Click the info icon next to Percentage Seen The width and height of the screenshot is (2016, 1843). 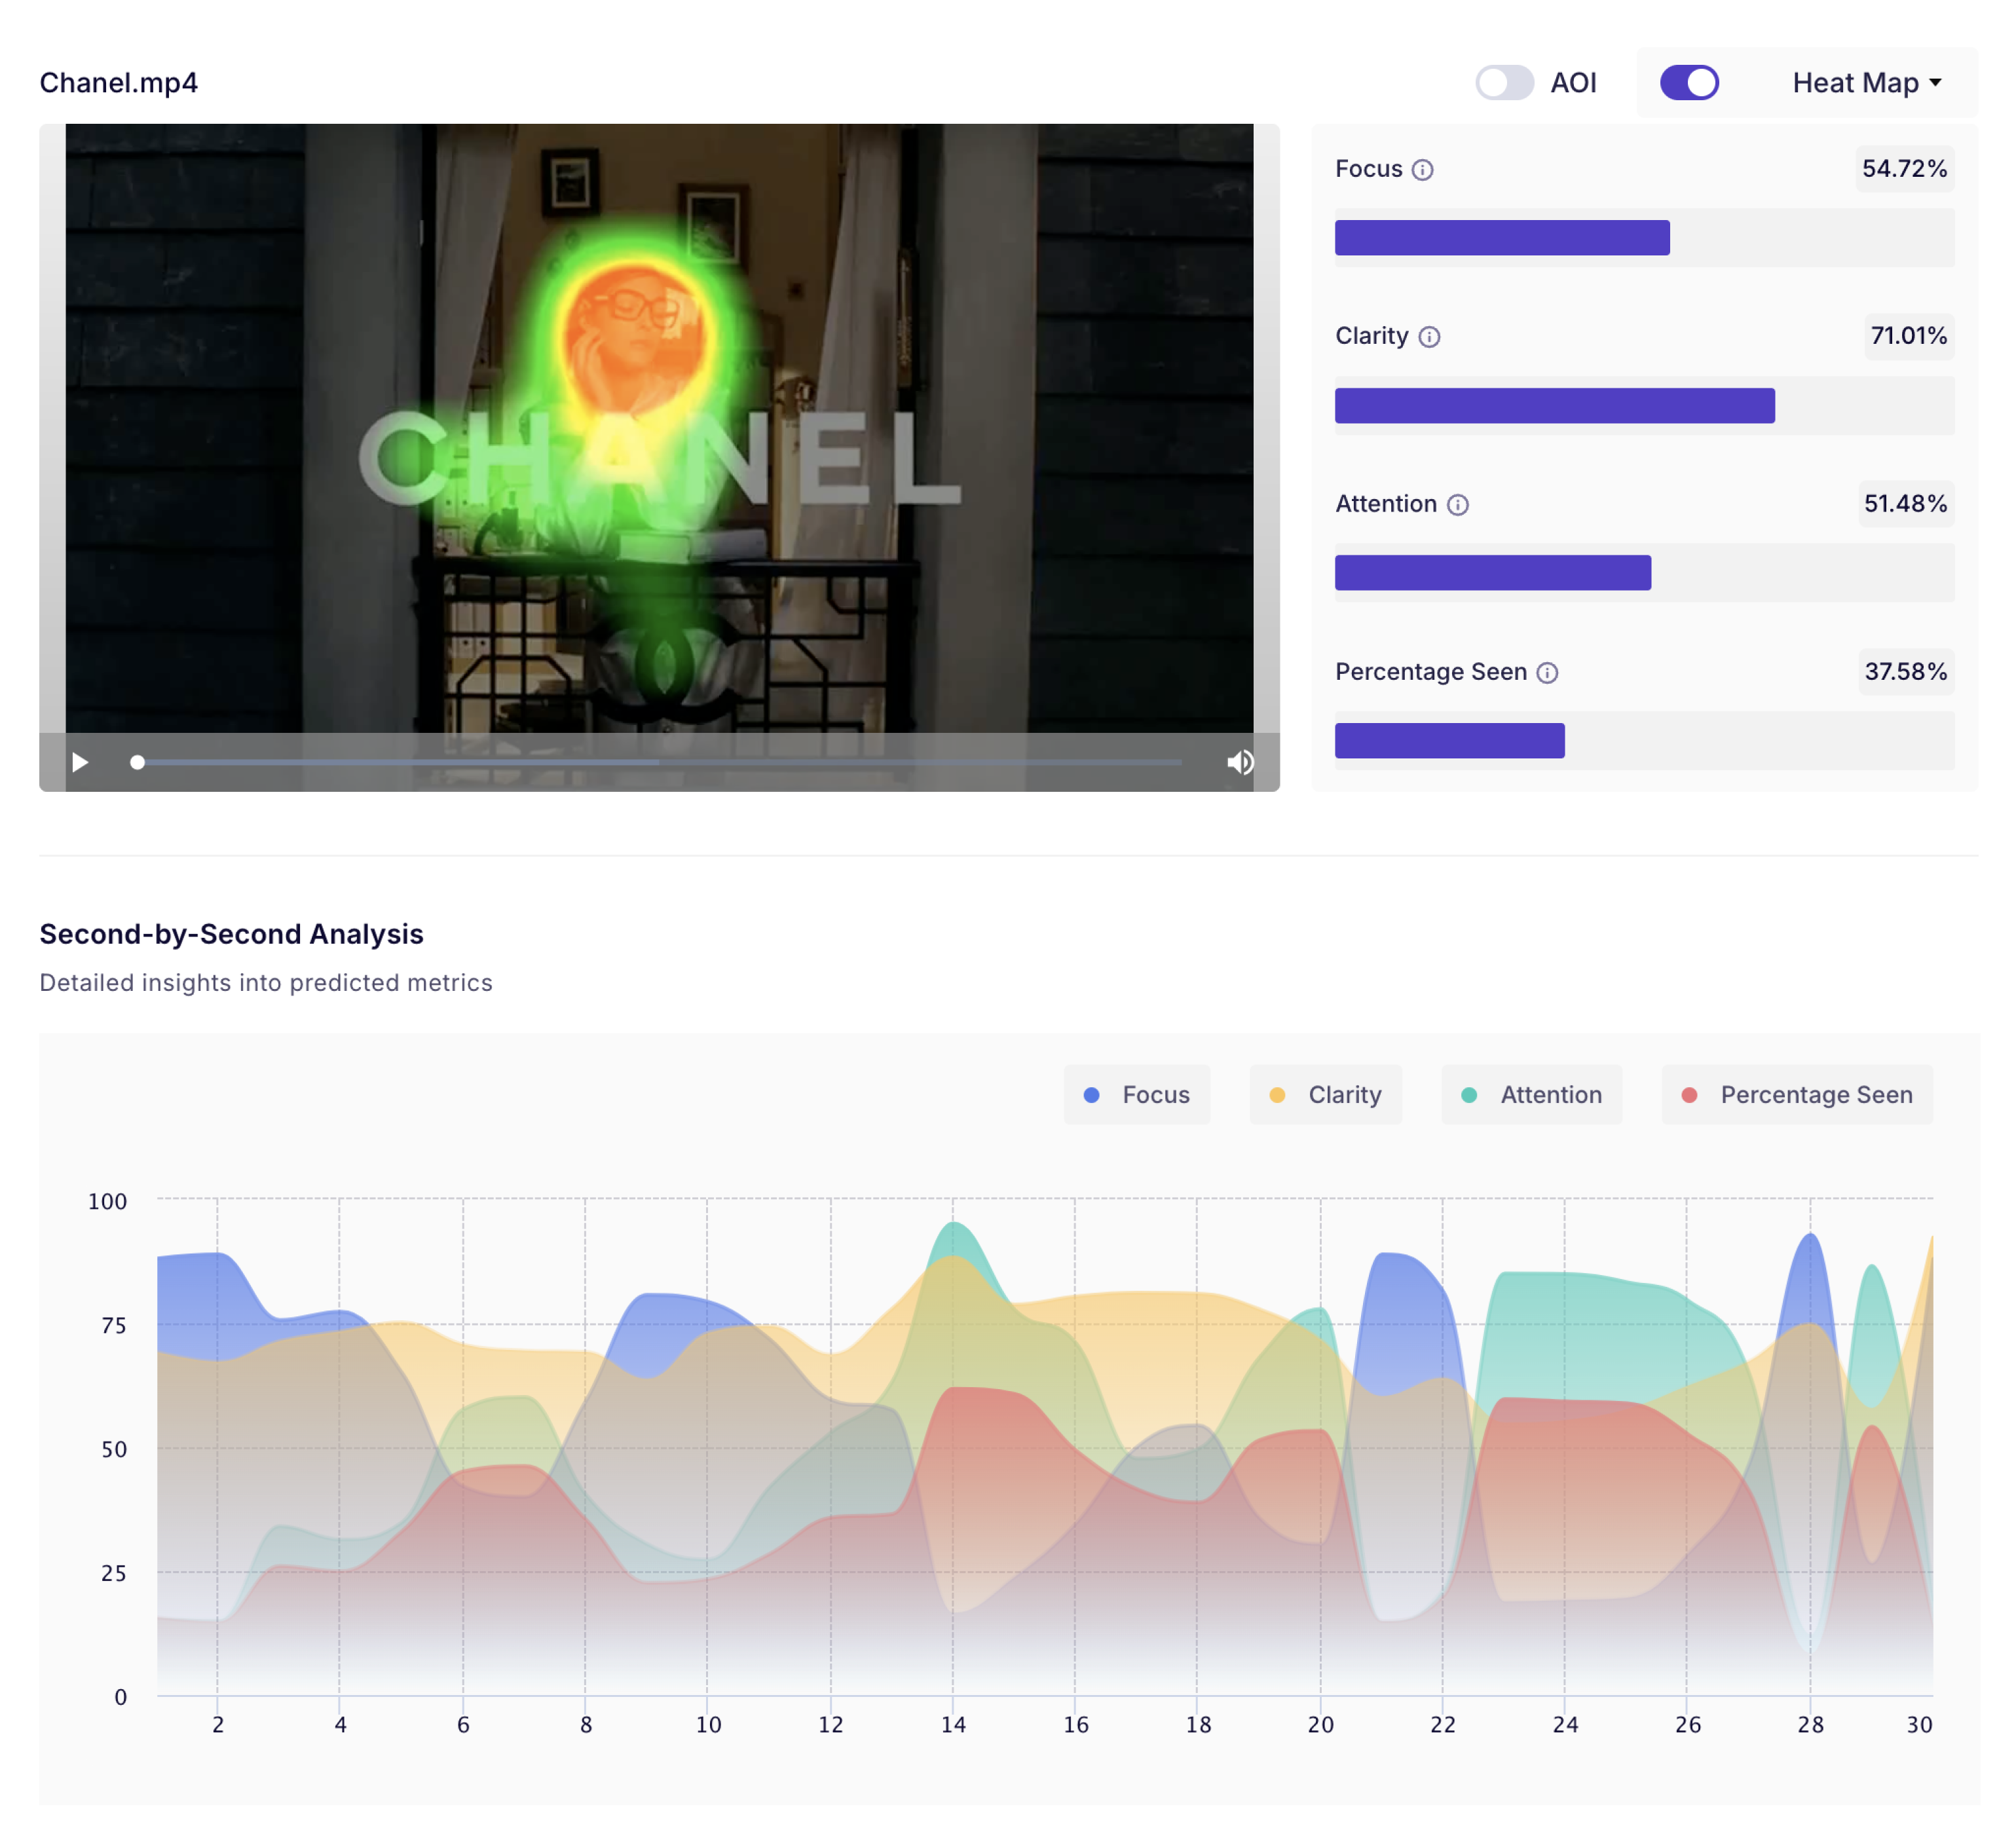click(x=1547, y=673)
